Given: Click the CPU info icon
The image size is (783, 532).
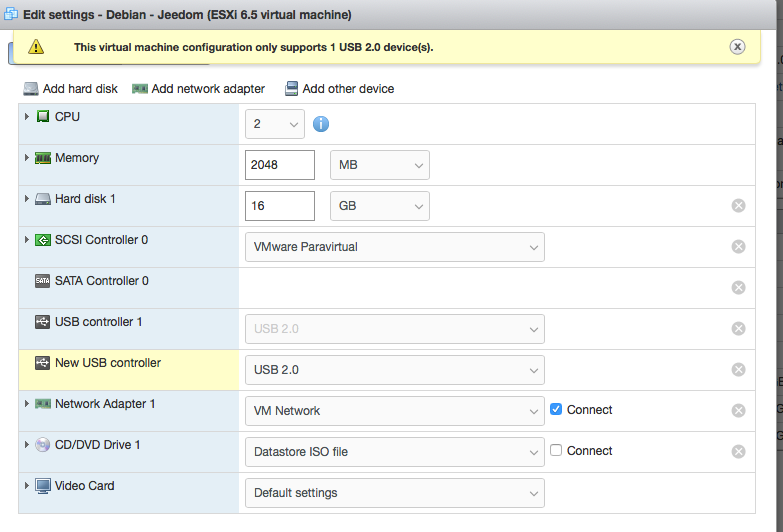Looking at the screenshot, I should 321,124.
